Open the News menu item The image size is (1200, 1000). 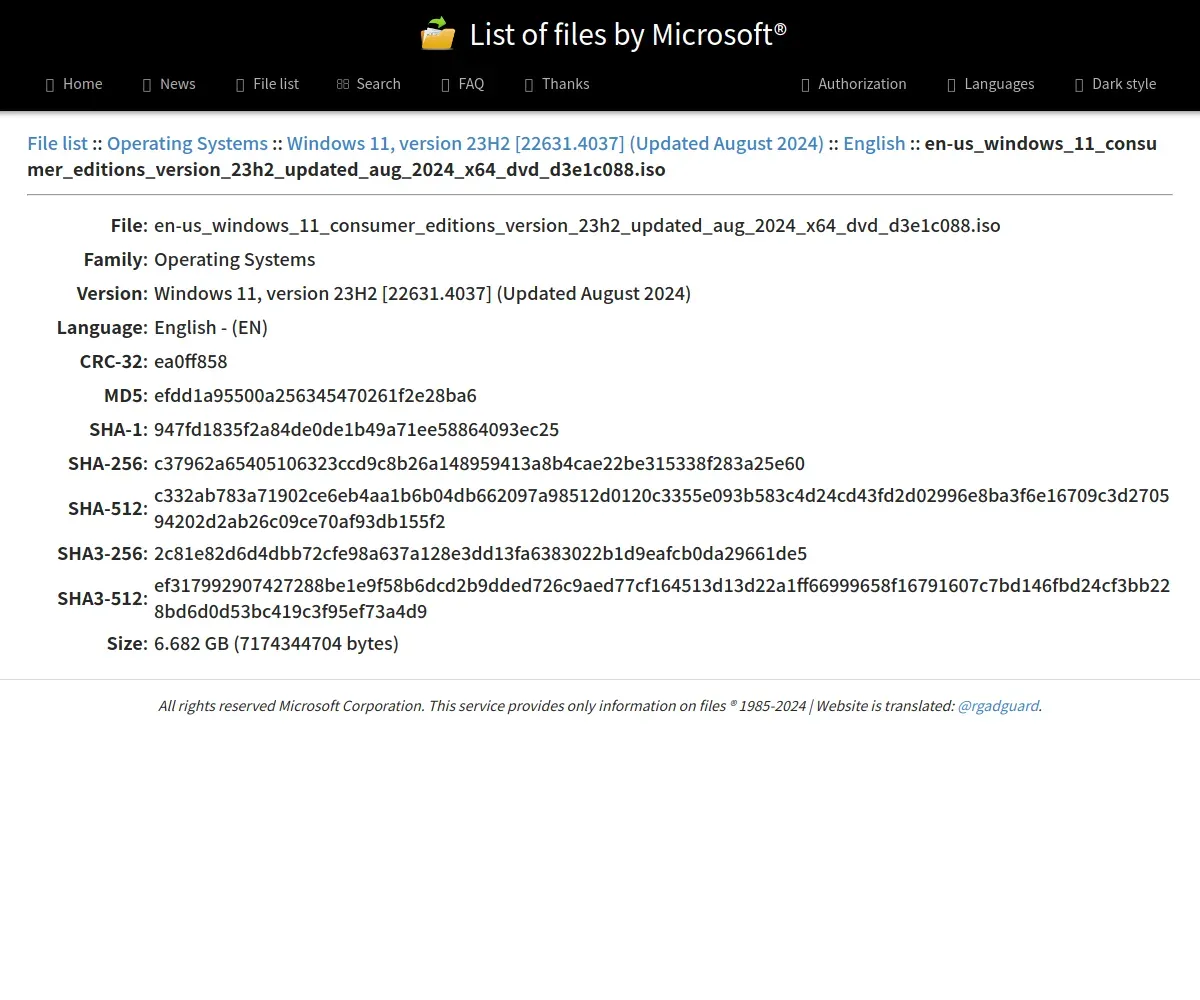(169, 84)
